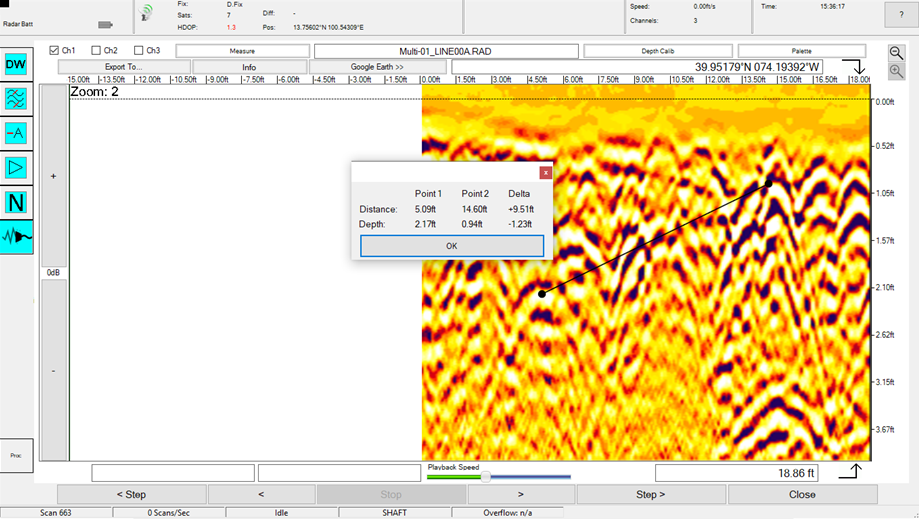
Task: Click the Measure button
Action: tap(242, 50)
